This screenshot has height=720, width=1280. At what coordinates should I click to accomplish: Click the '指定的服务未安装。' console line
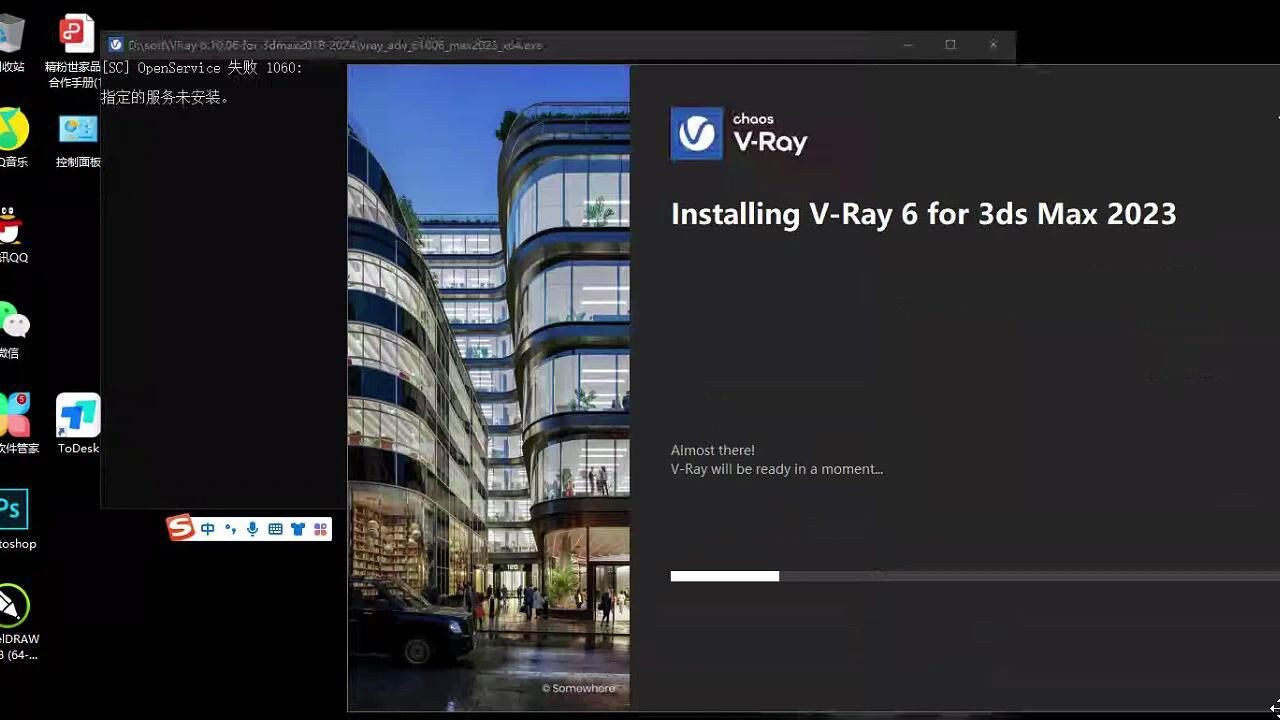[x=165, y=98]
